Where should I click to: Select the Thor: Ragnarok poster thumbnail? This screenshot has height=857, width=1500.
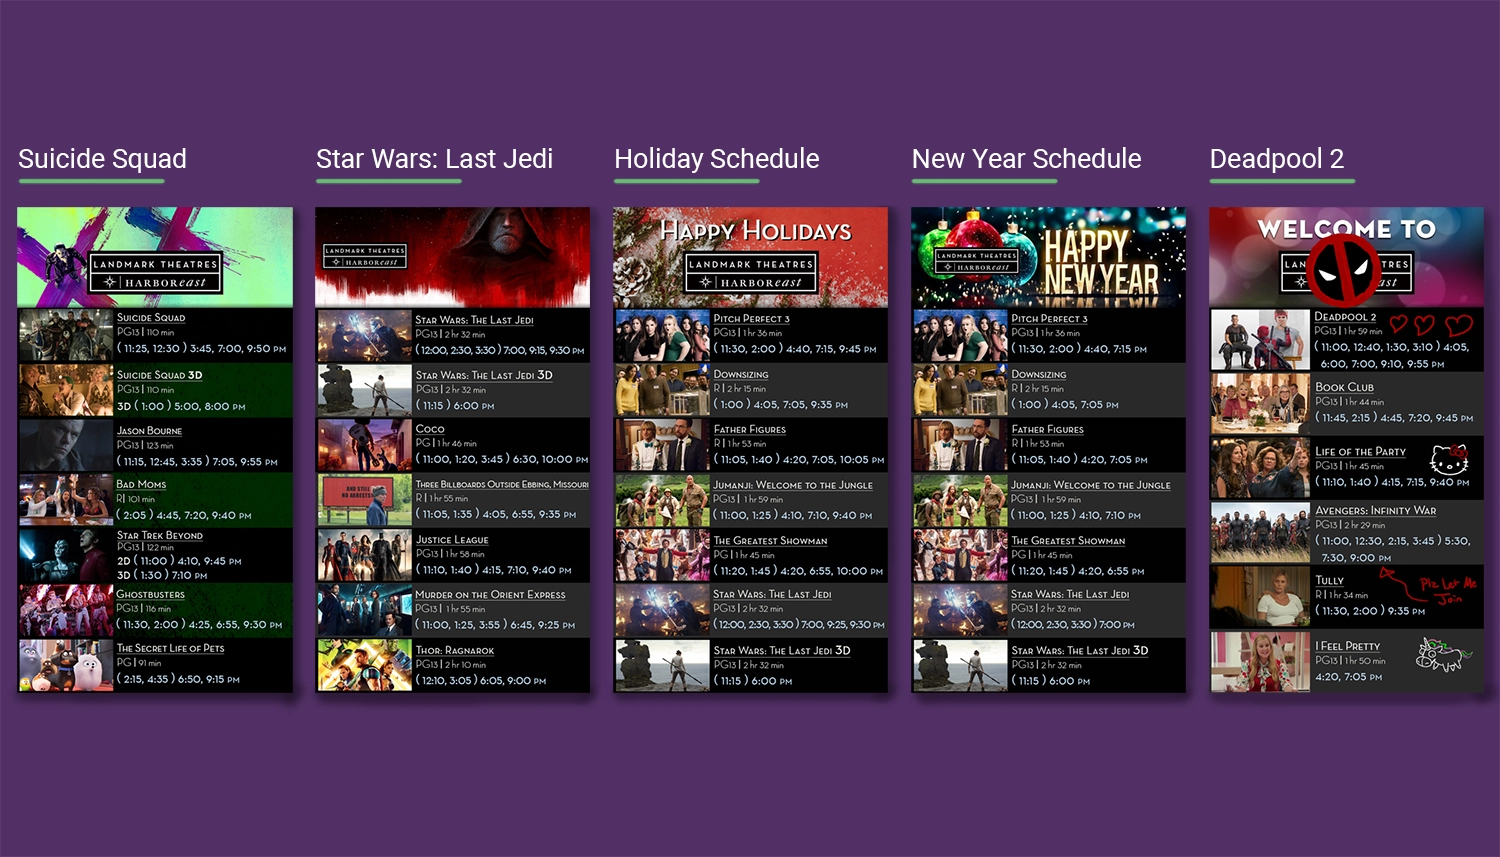(x=364, y=665)
